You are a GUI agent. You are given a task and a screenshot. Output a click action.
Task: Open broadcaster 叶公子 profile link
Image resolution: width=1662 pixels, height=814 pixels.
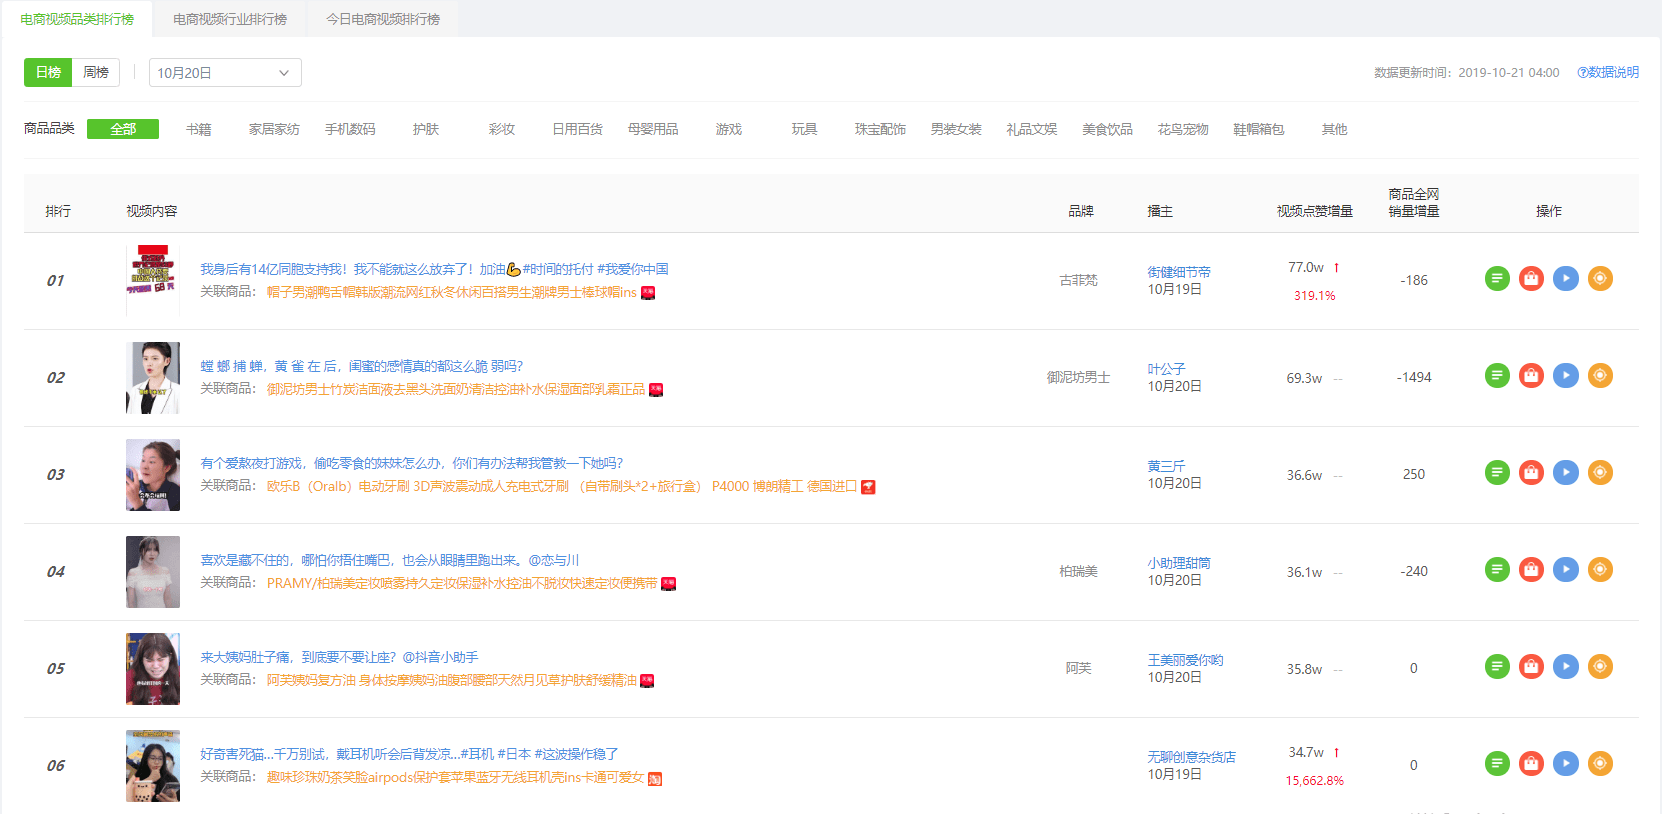[1166, 369]
